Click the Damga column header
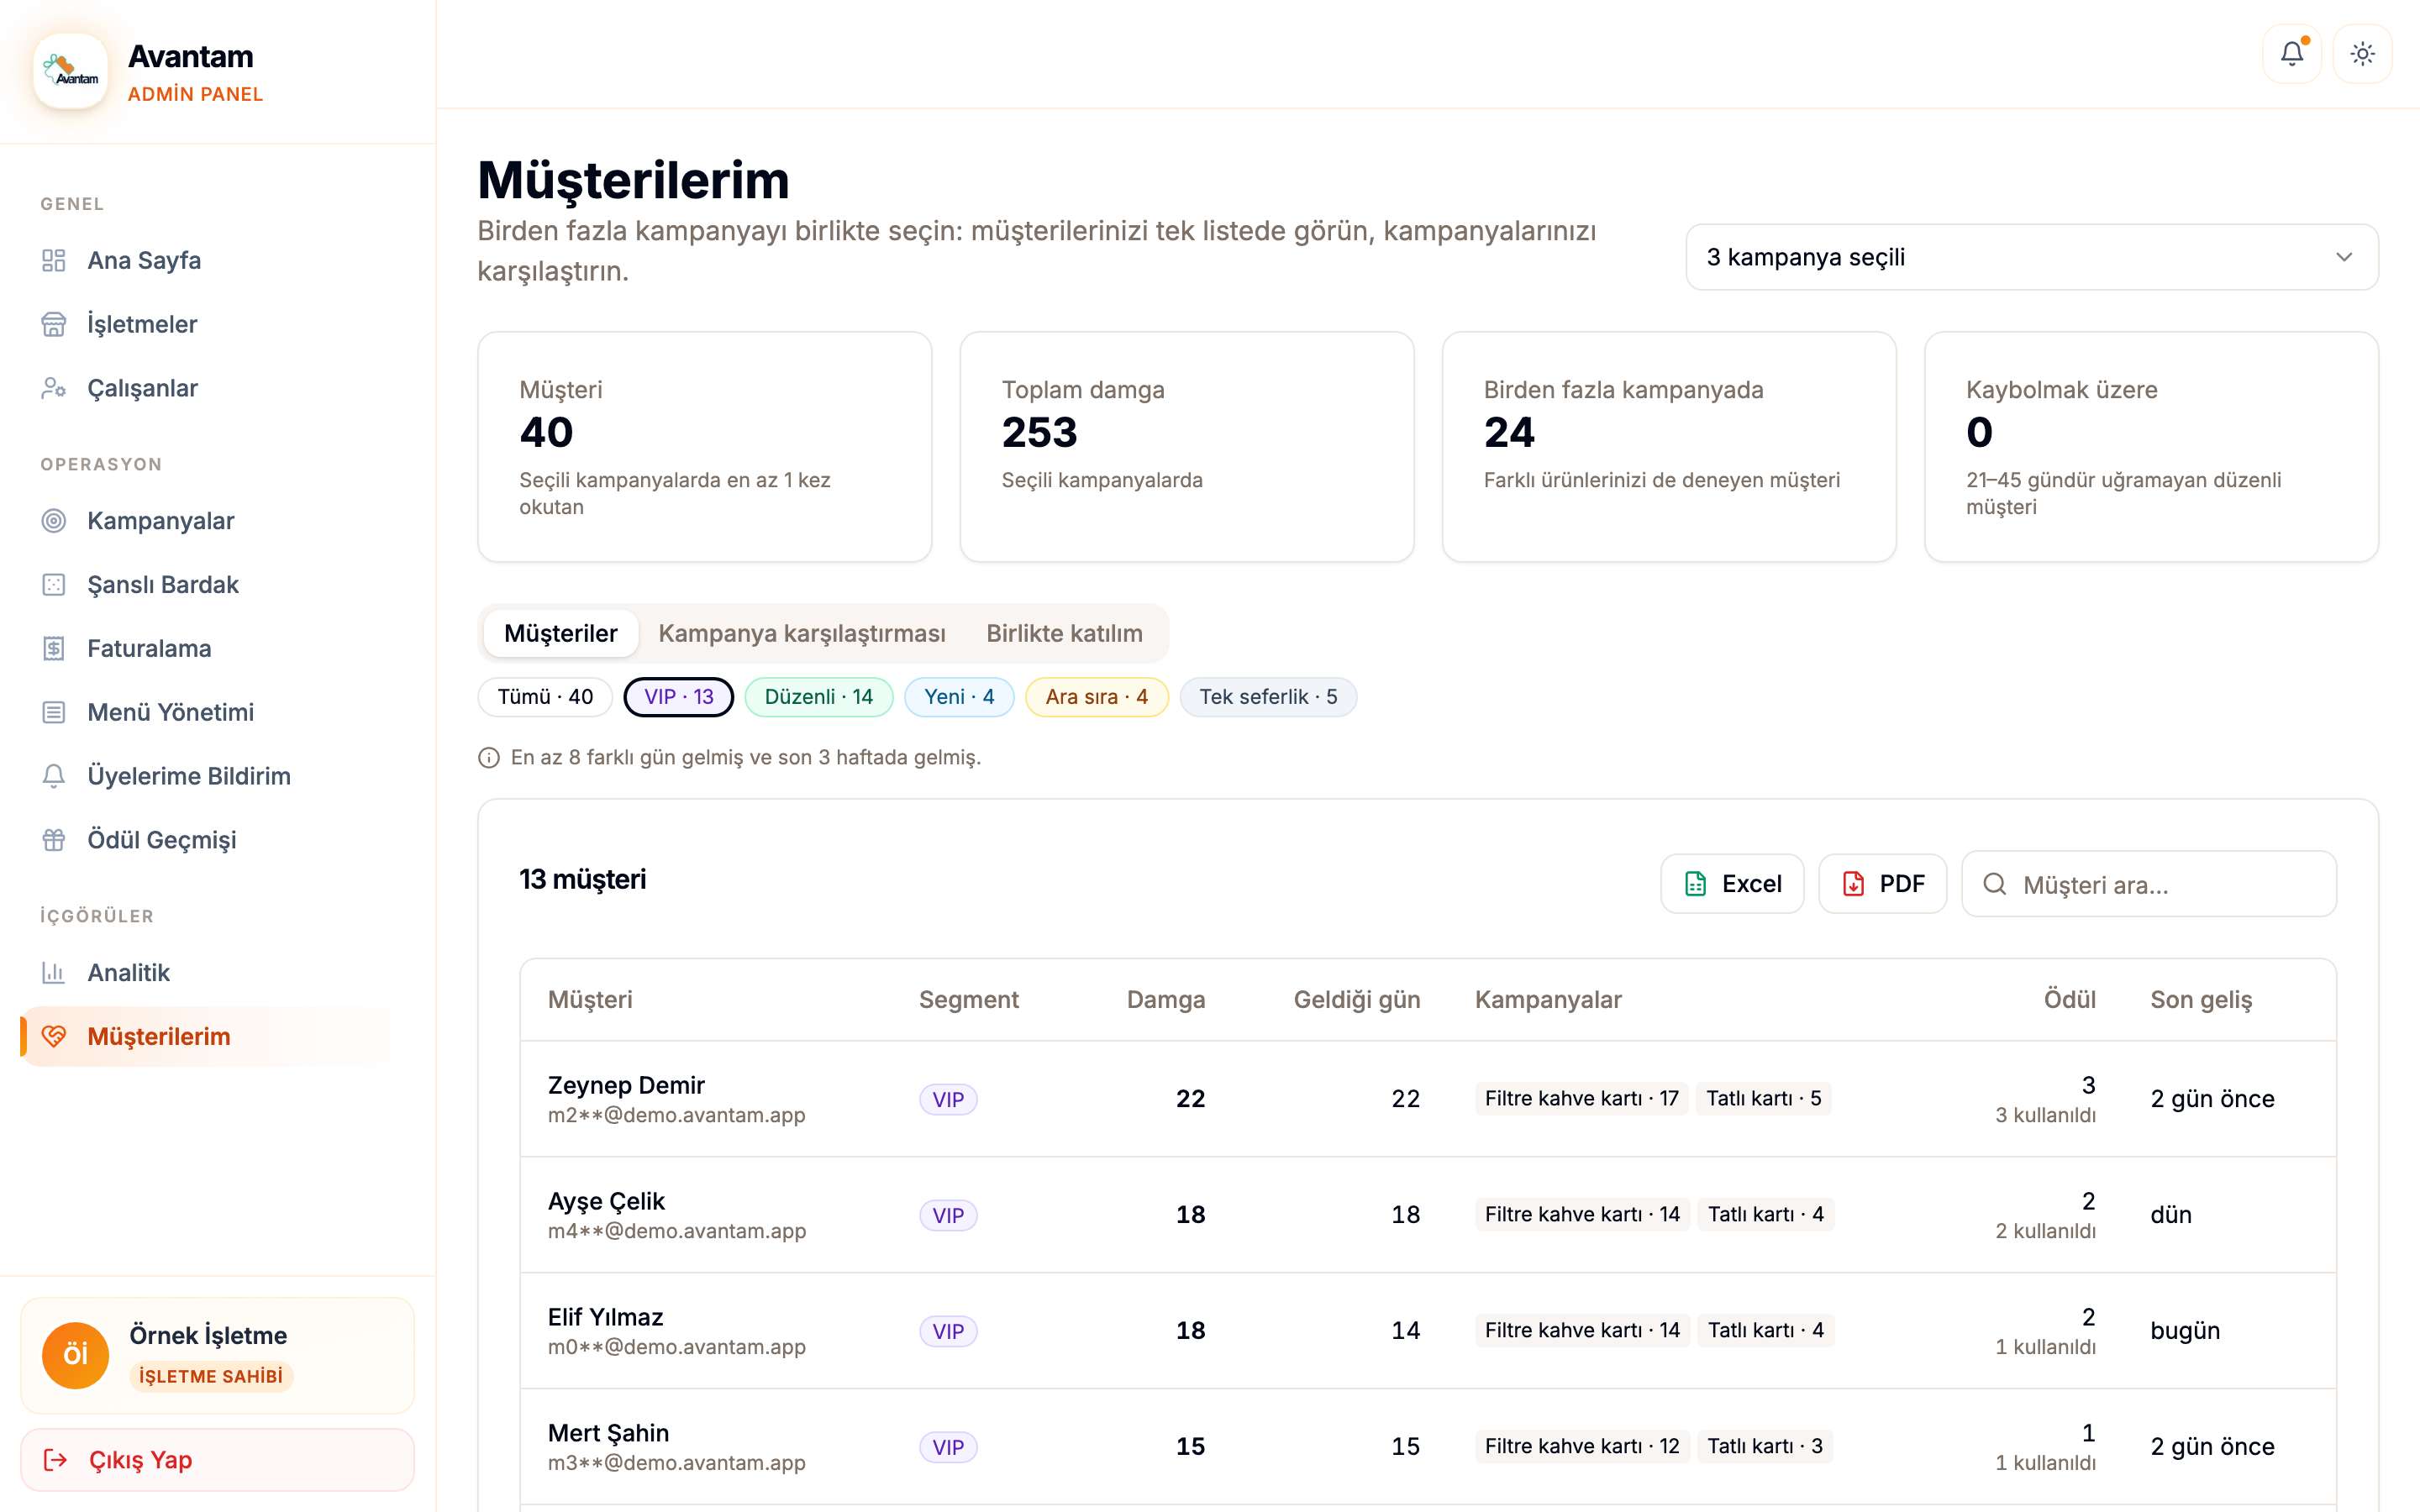The width and height of the screenshot is (2420, 1512). [1166, 1000]
